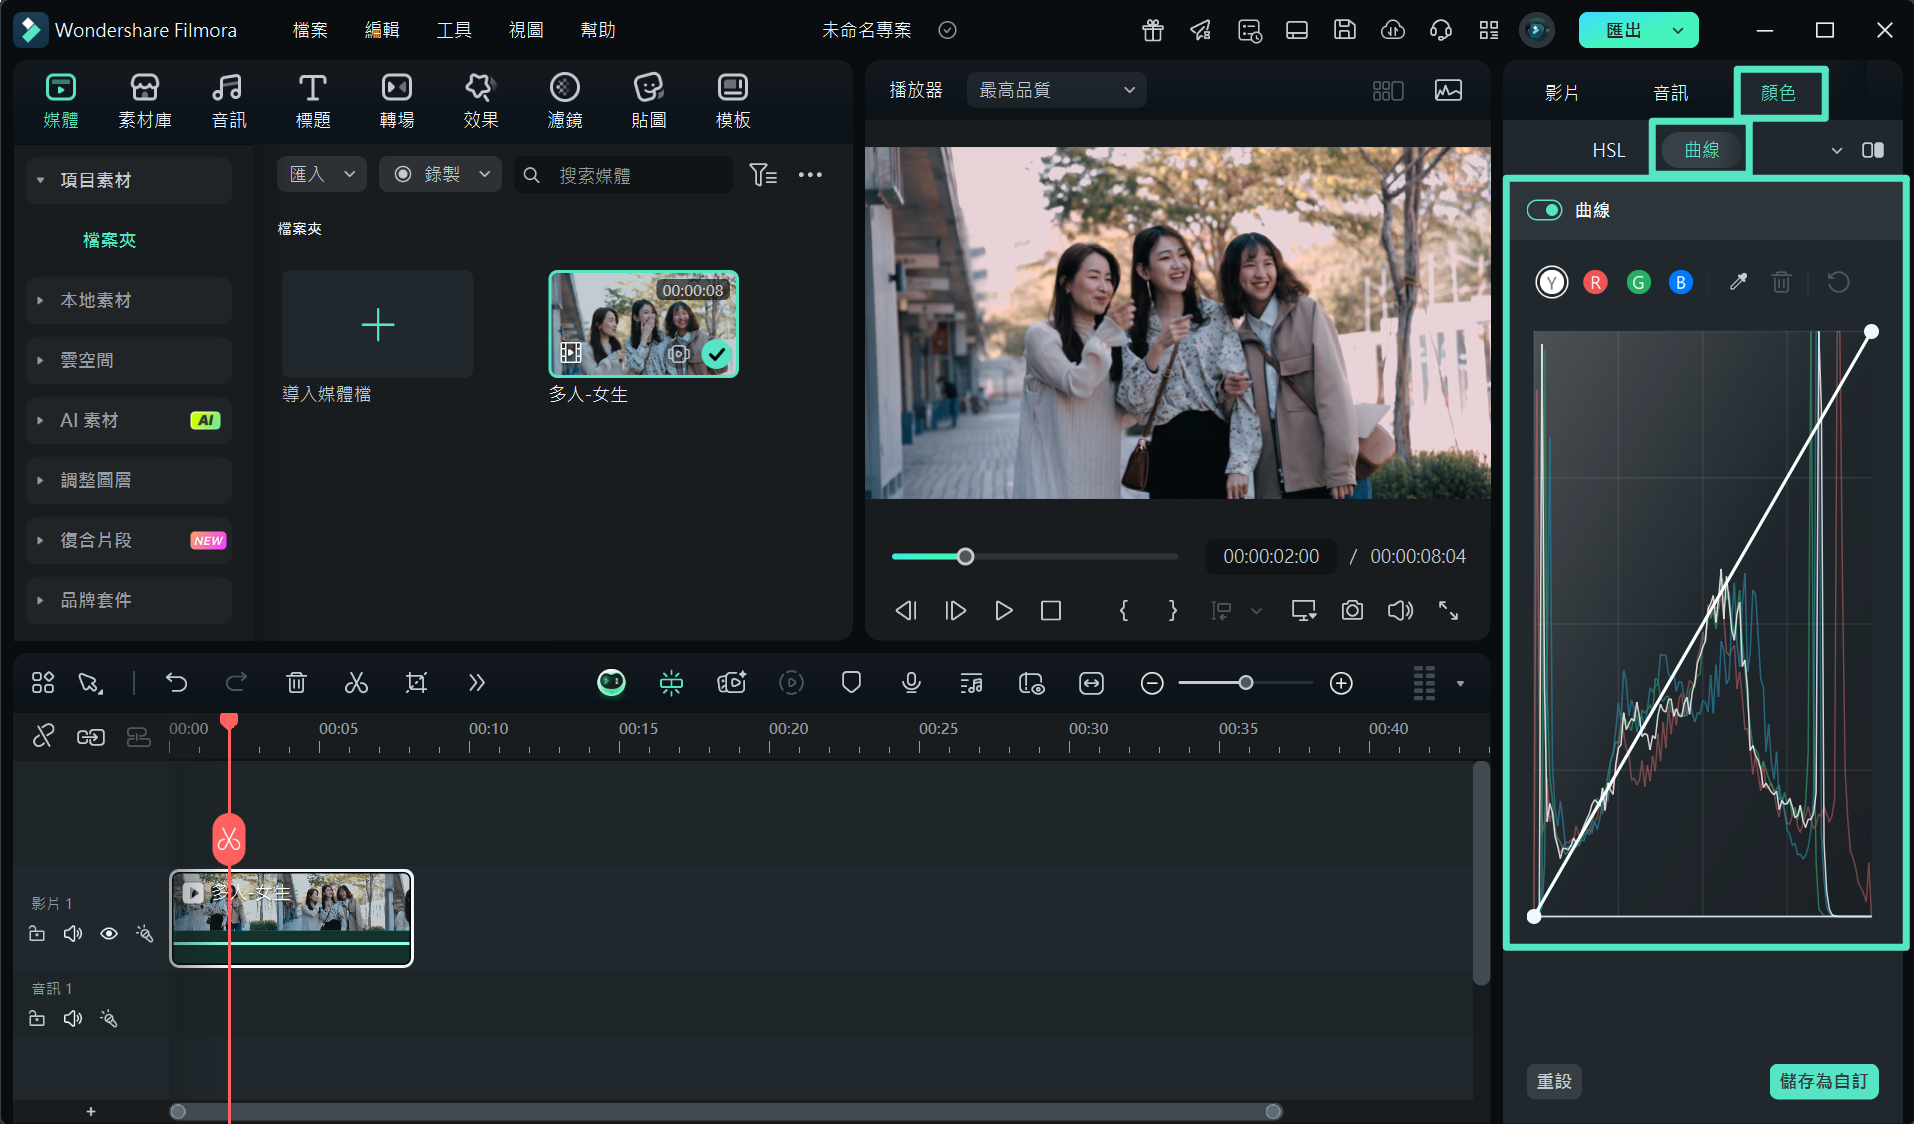Click the gift icon in title bar
This screenshot has width=1914, height=1124.
tap(1153, 30)
